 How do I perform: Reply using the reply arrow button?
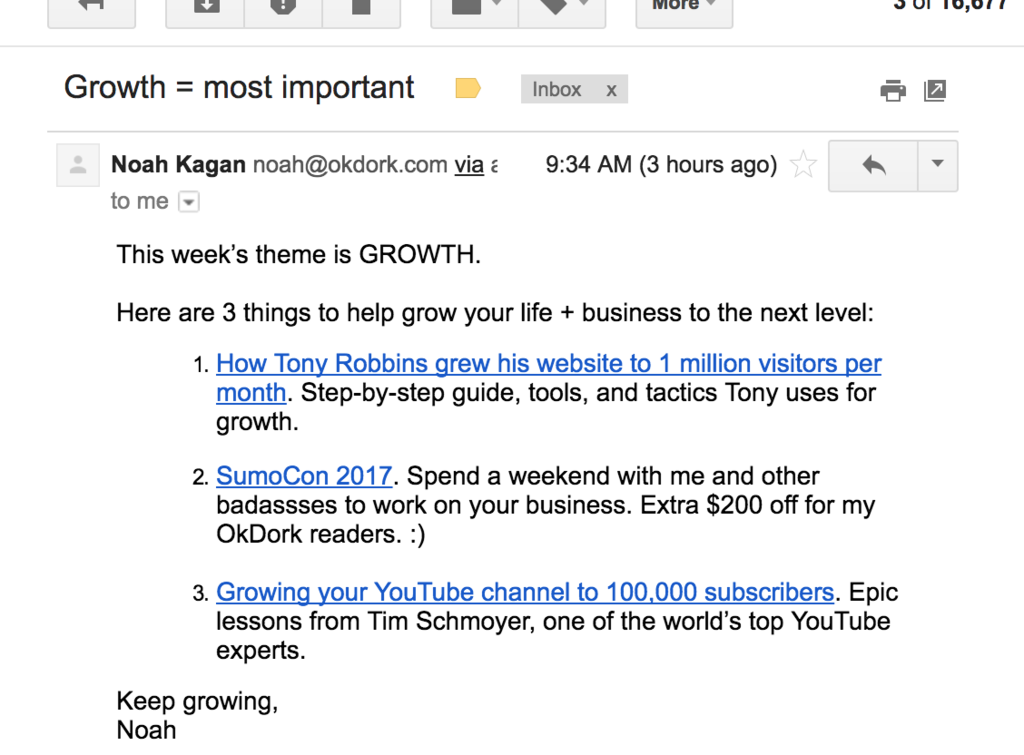873,165
